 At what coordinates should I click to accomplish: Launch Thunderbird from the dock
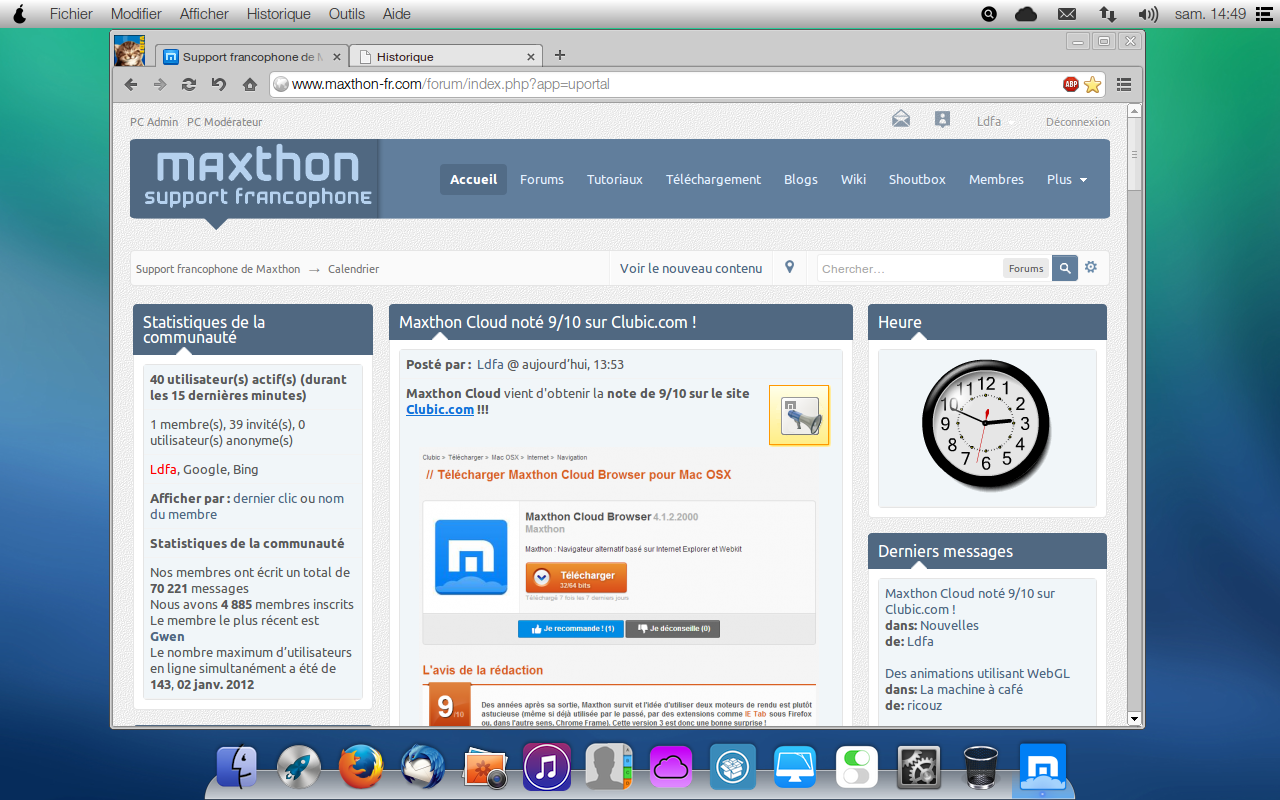423,768
